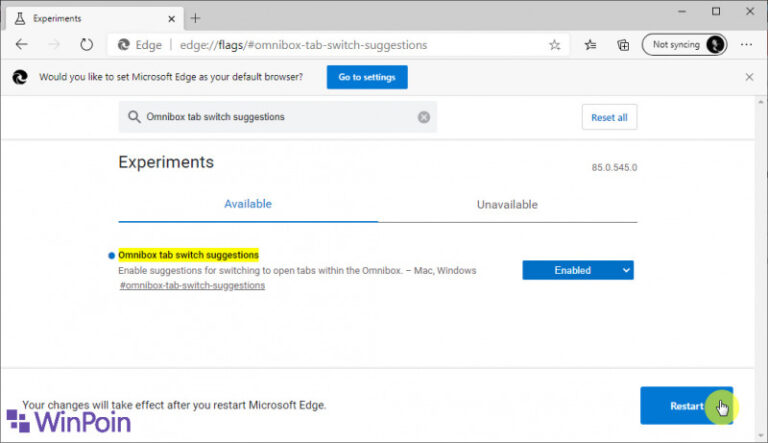Click the Restart button
The width and height of the screenshot is (768, 443).
(x=687, y=405)
